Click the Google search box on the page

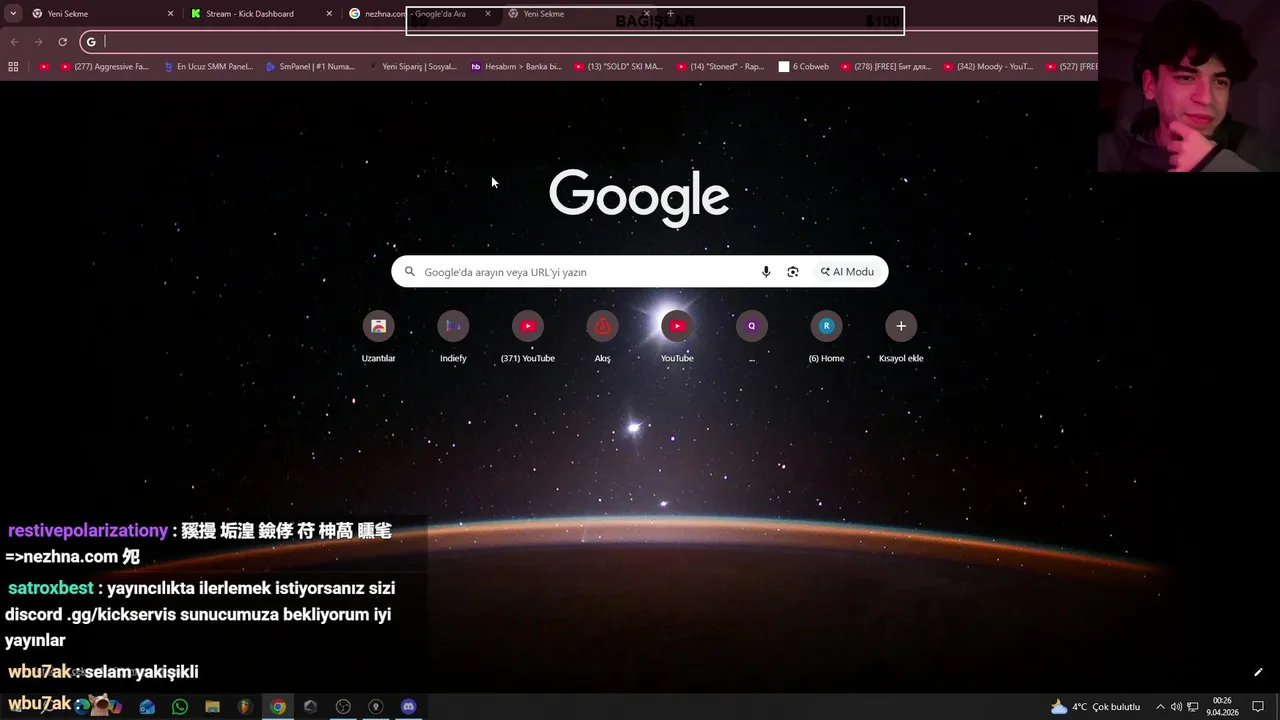tap(640, 272)
